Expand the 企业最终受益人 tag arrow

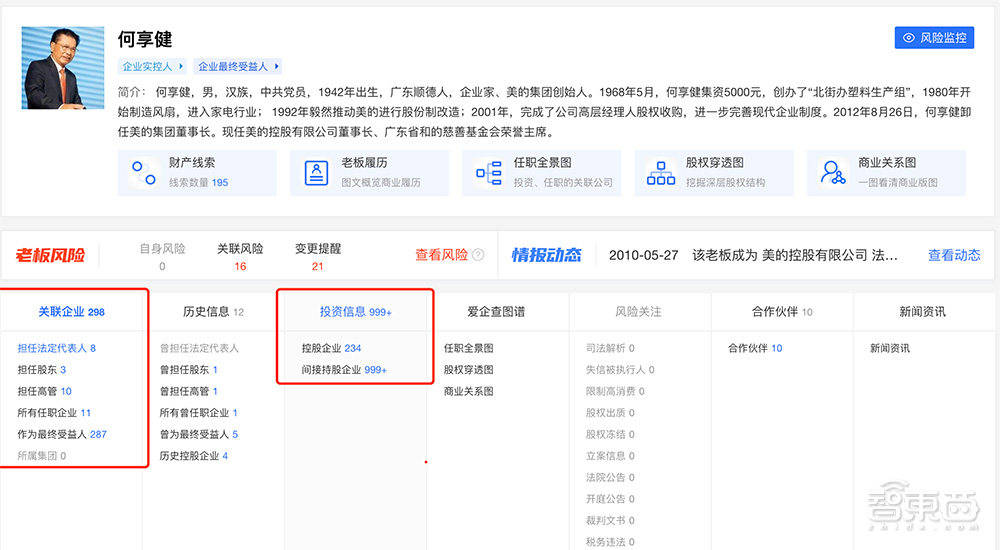tap(277, 66)
